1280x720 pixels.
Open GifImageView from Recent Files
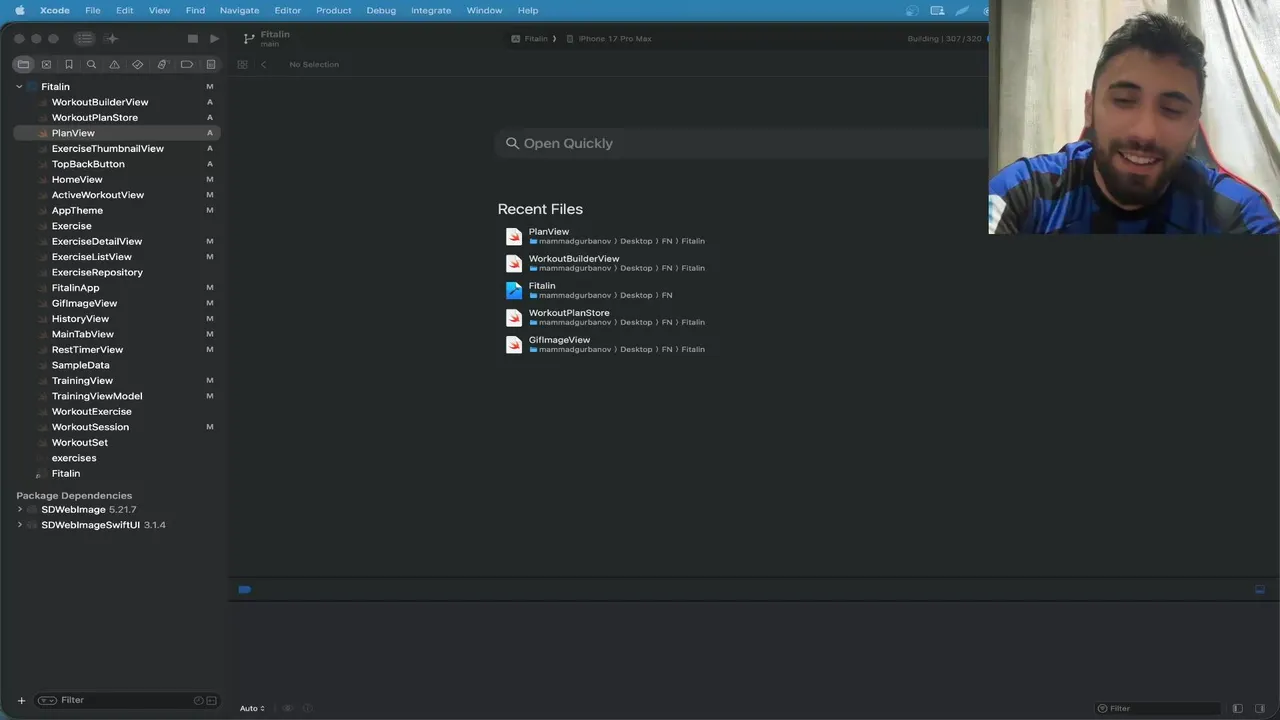click(x=606, y=344)
